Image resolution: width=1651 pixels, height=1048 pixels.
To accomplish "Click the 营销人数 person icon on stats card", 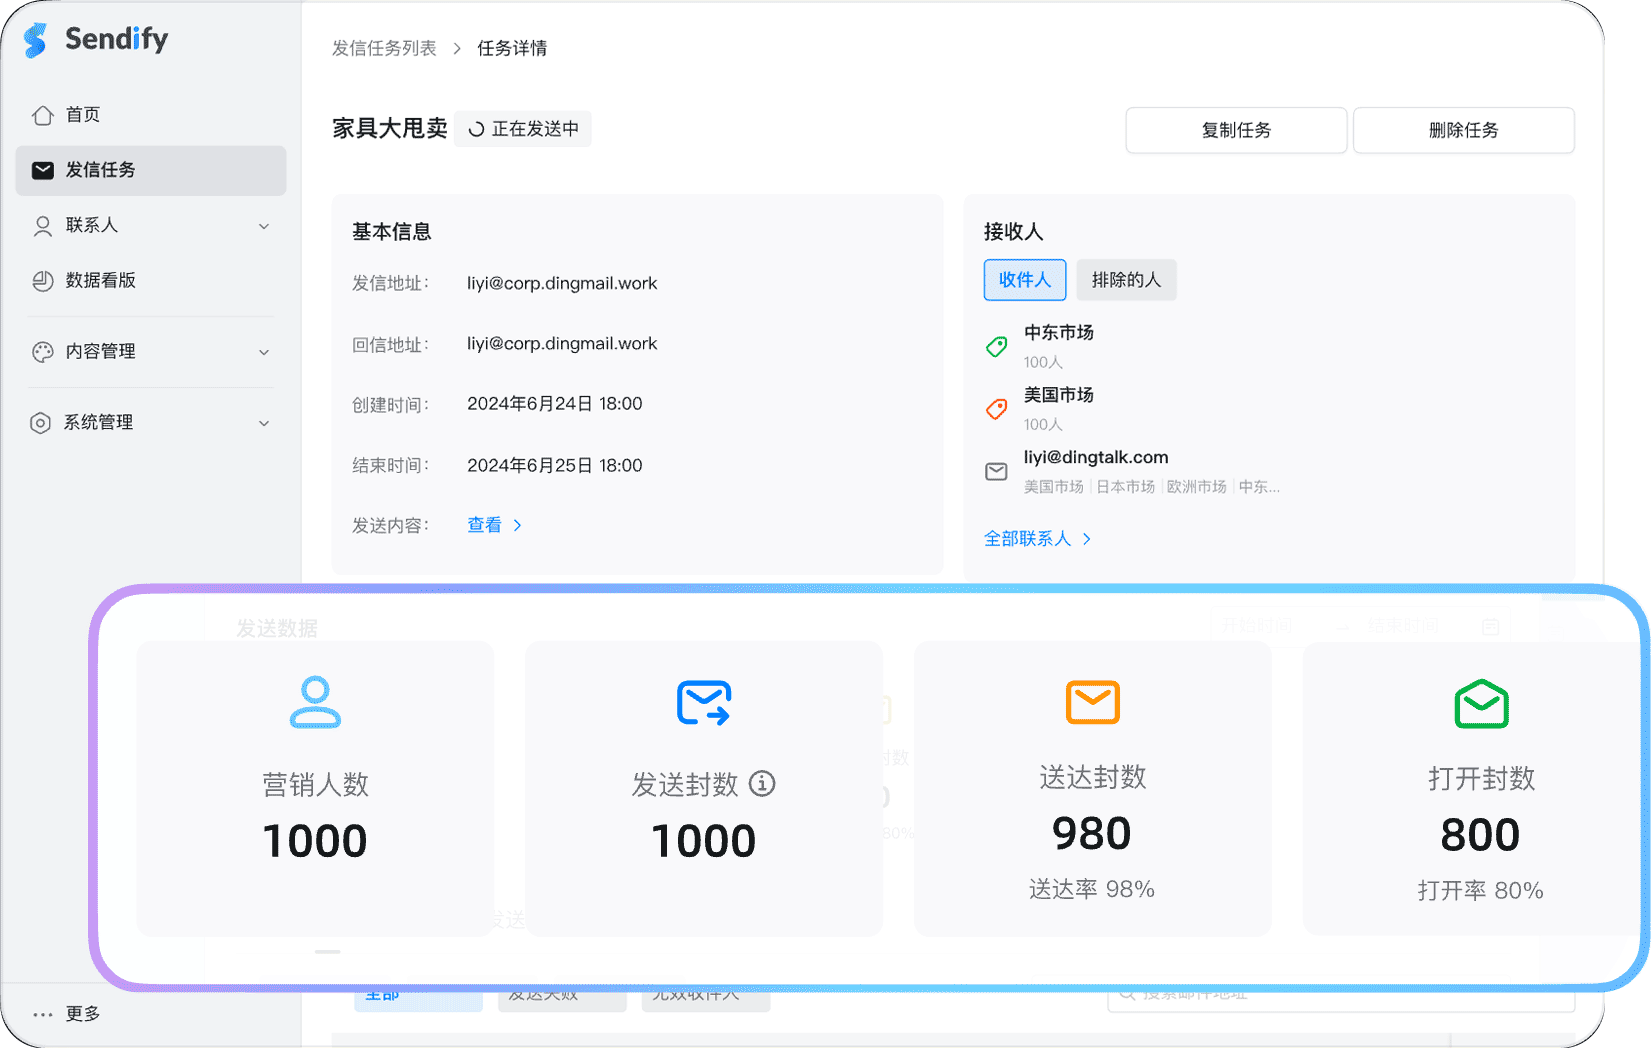I will point(315,703).
